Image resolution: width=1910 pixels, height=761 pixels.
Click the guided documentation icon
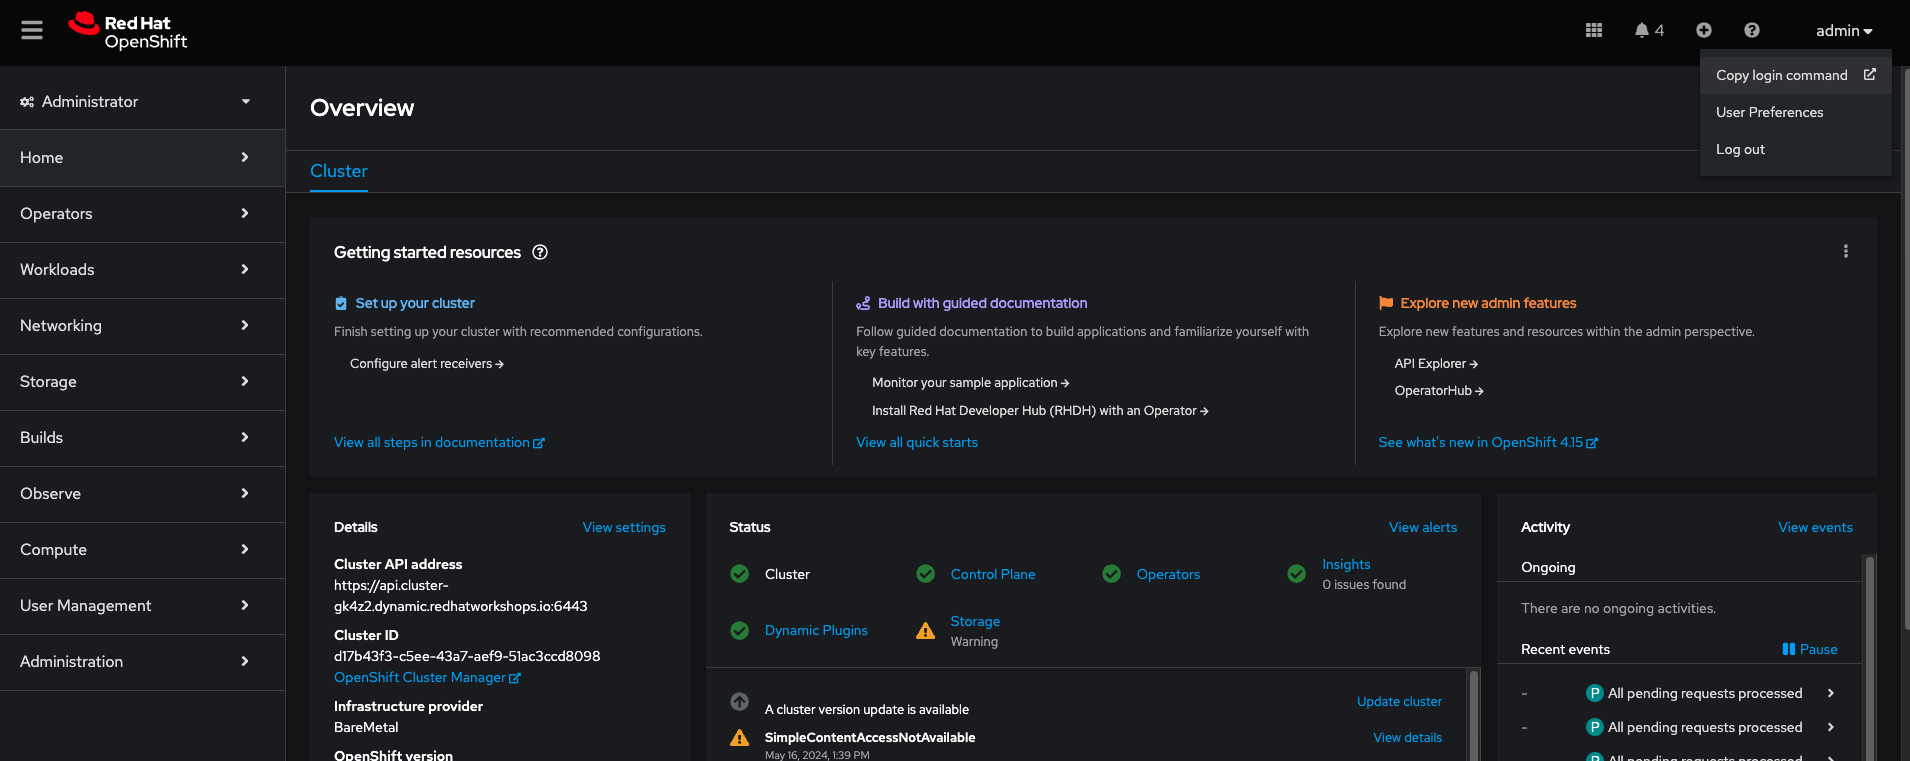863,303
